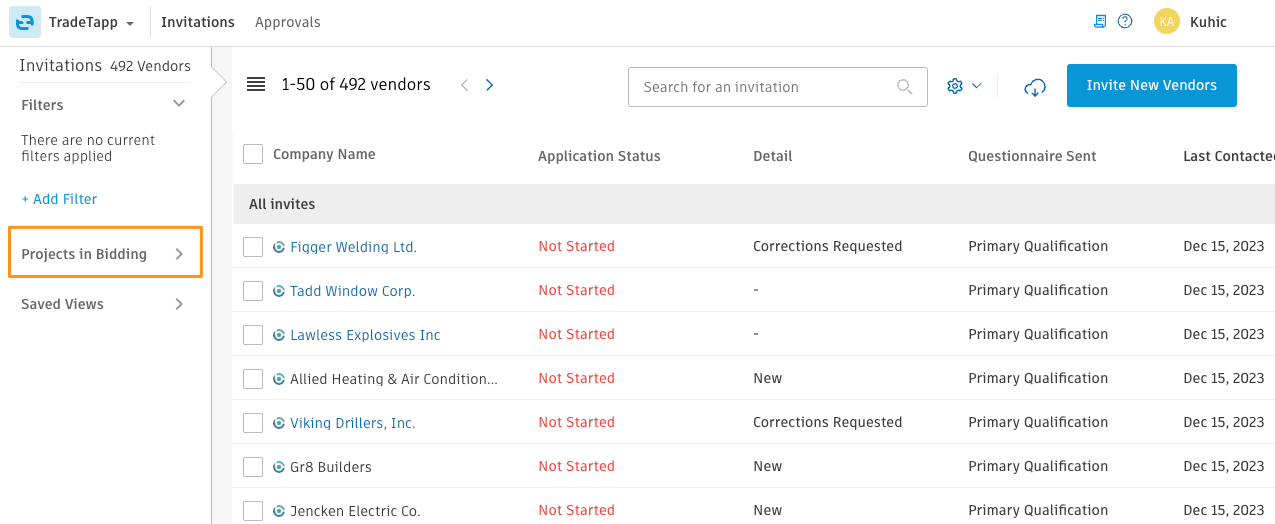Click the Invite New Vendors button
This screenshot has width=1275, height=524.
click(x=1152, y=85)
